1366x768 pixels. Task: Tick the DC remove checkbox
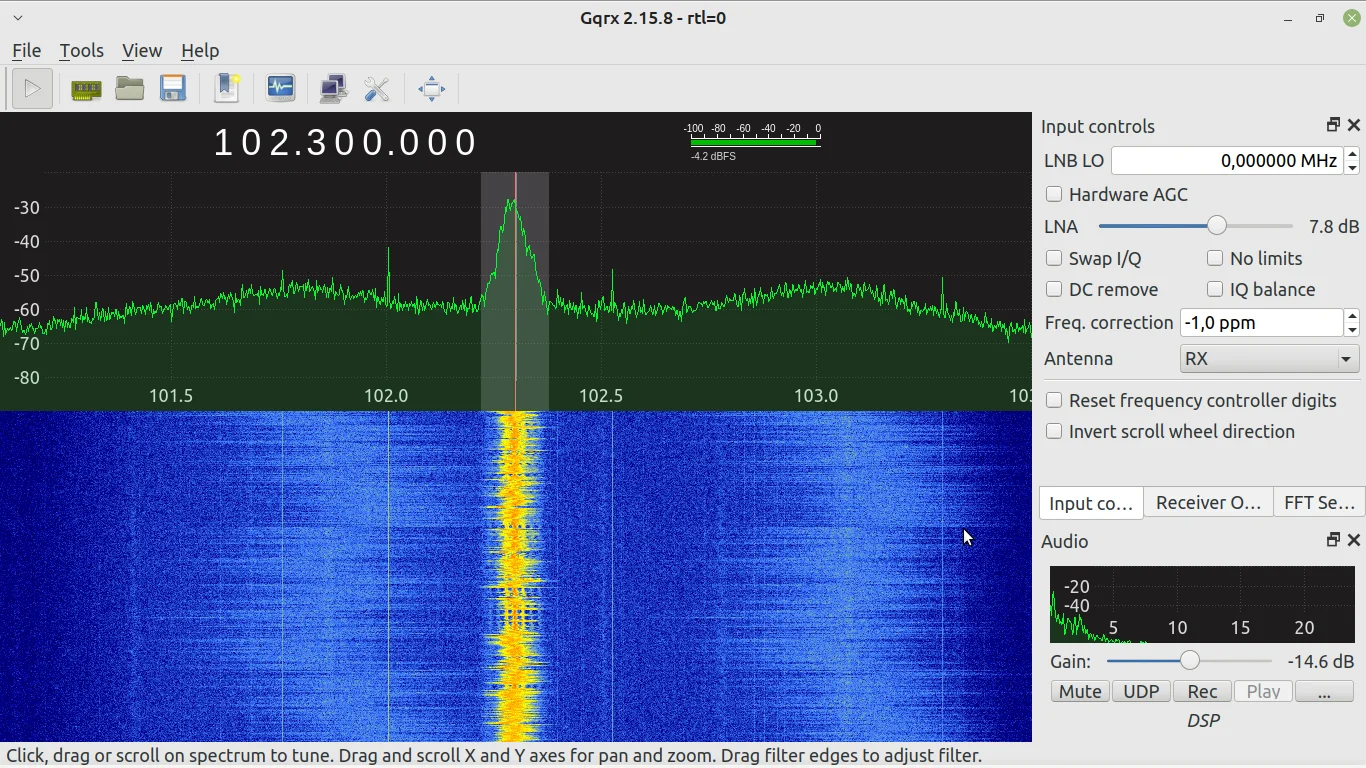coord(1054,290)
